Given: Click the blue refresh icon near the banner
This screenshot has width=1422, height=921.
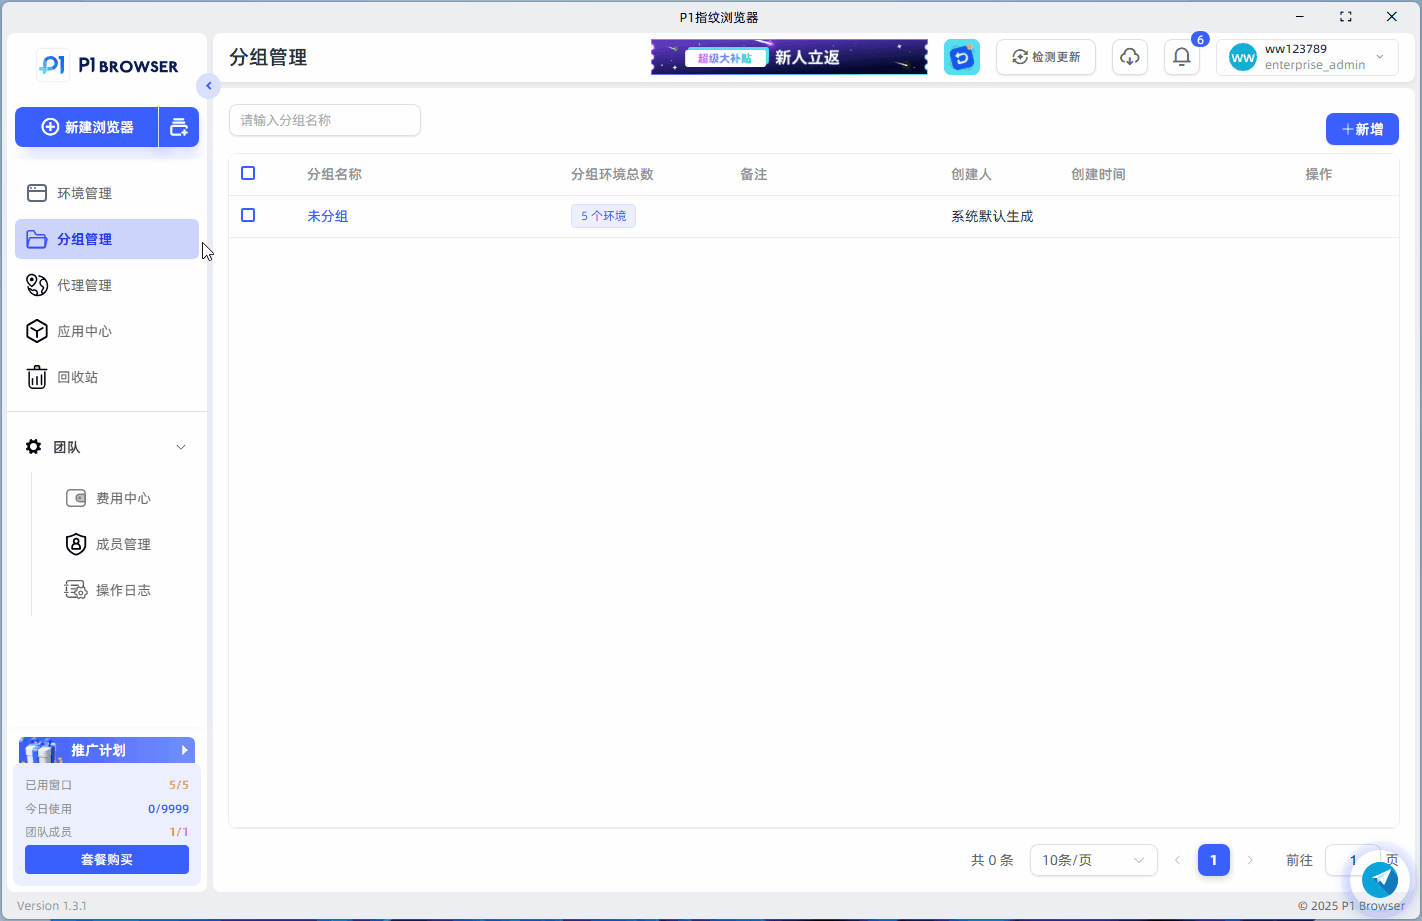Looking at the screenshot, I should click(x=961, y=57).
